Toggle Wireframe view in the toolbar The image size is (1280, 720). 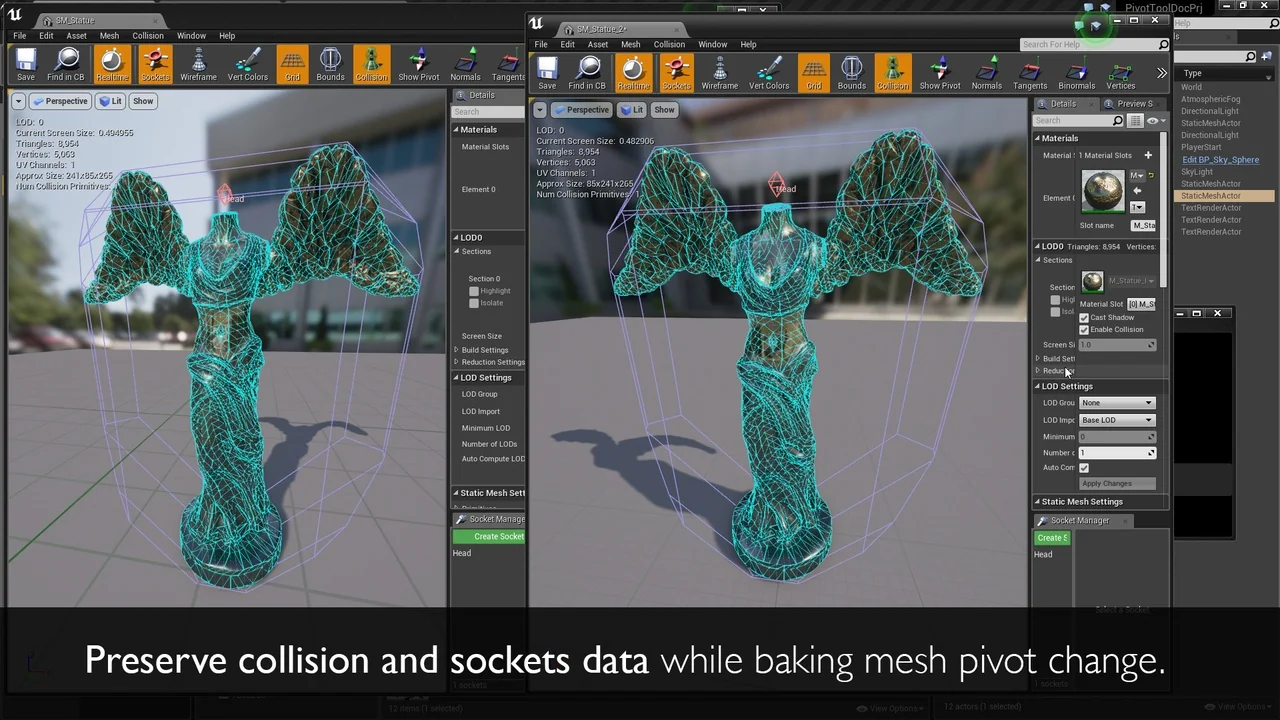(720, 70)
